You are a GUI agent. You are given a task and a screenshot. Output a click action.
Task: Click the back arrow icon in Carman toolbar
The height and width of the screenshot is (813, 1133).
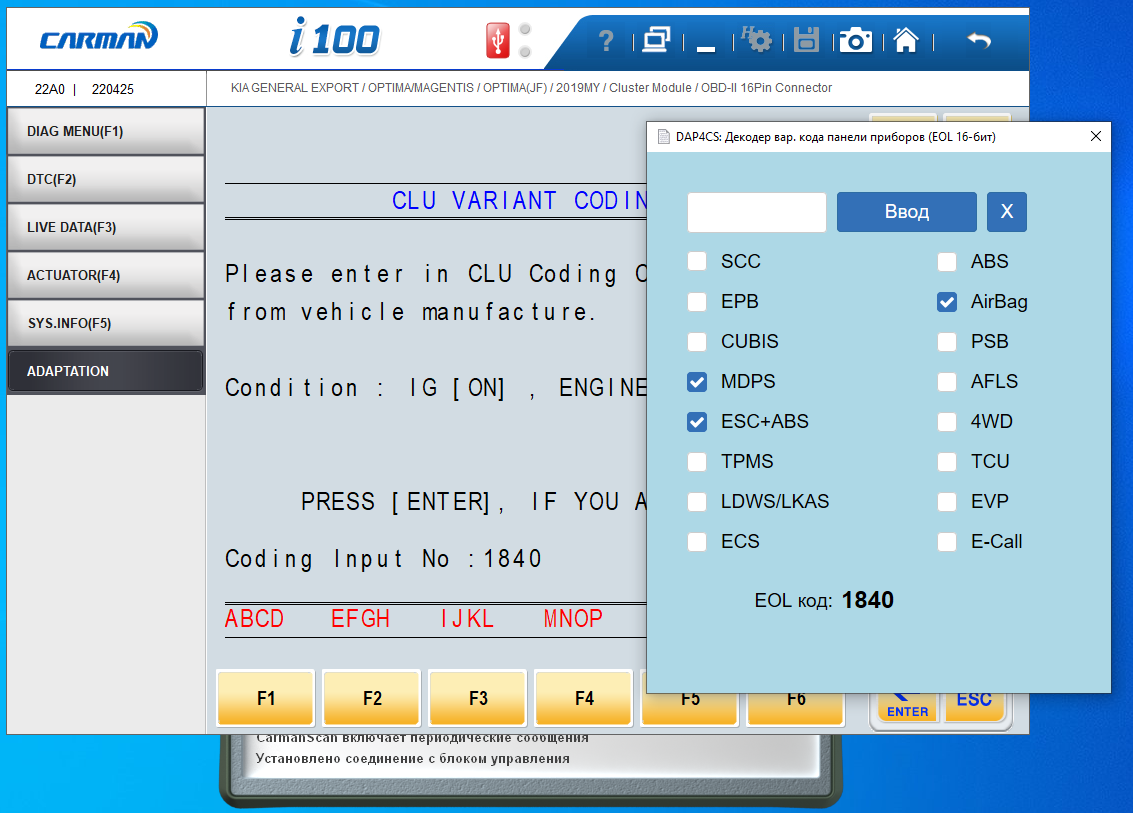979,40
